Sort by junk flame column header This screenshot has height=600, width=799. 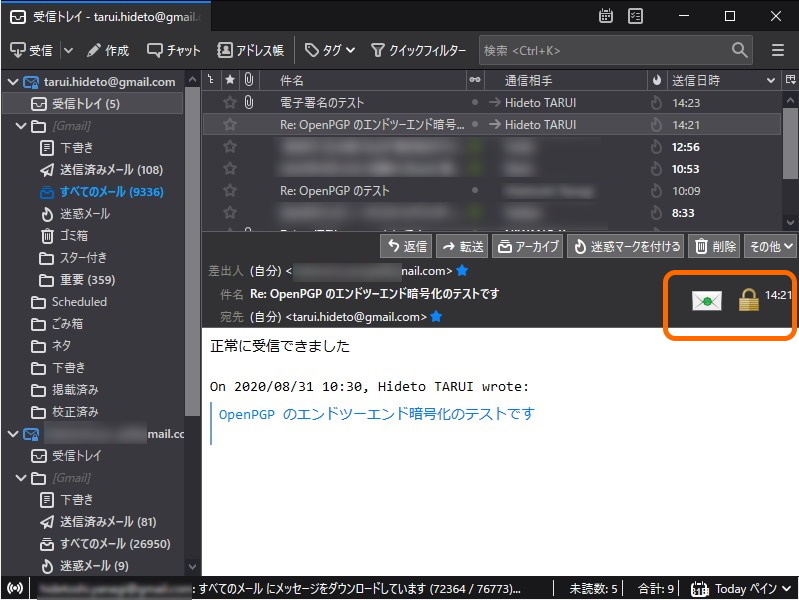click(656, 80)
